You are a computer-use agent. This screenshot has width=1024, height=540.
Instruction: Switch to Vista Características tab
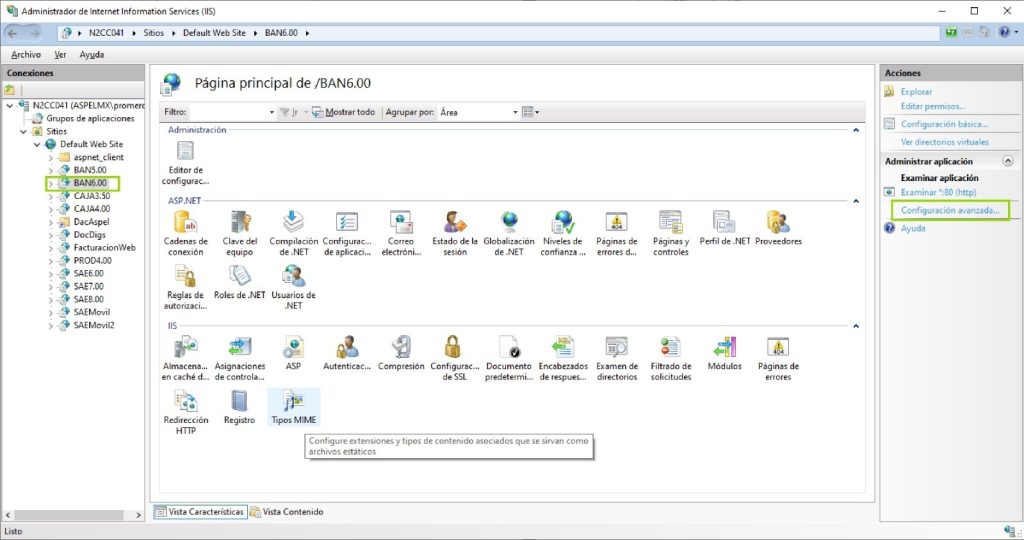(200, 512)
